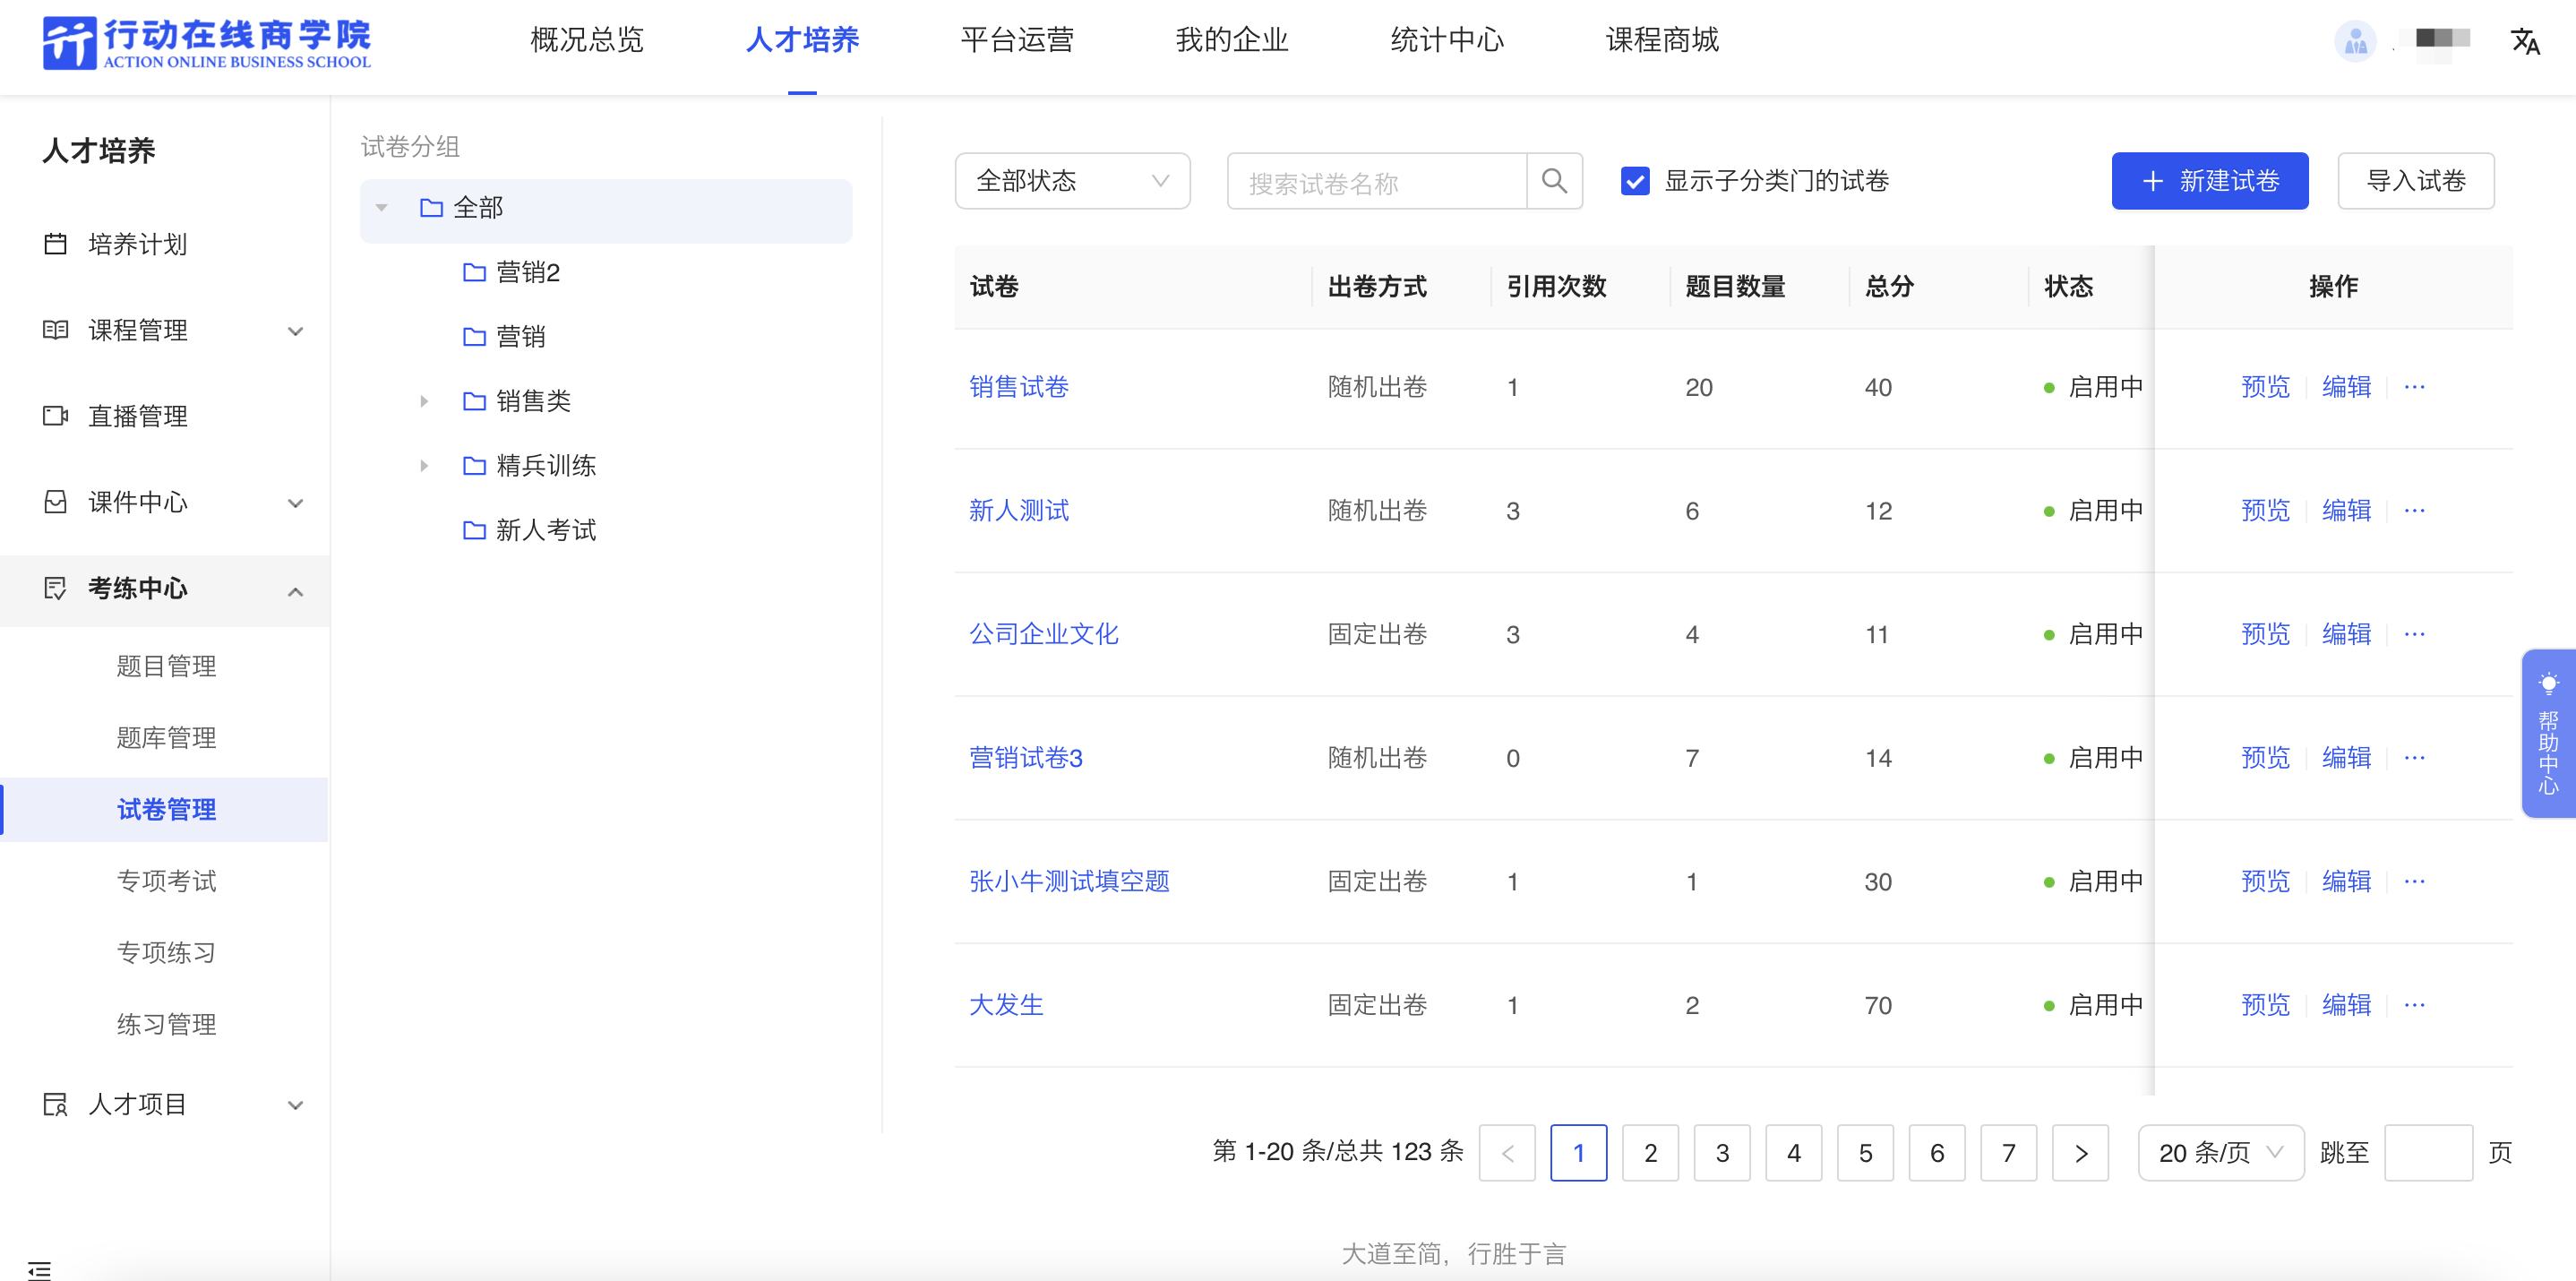The width and height of the screenshot is (2576, 1281).
Task: Click the 搜索试卷名称 search field
Action: click(1377, 181)
